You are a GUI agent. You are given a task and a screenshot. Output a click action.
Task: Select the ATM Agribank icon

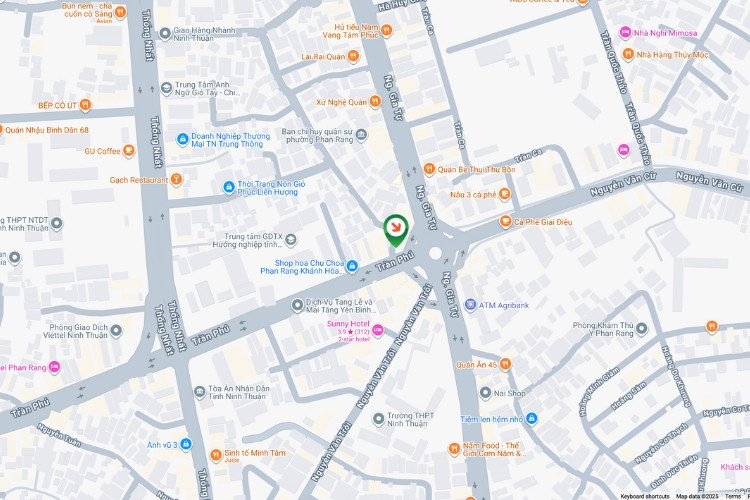click(470, 305)
